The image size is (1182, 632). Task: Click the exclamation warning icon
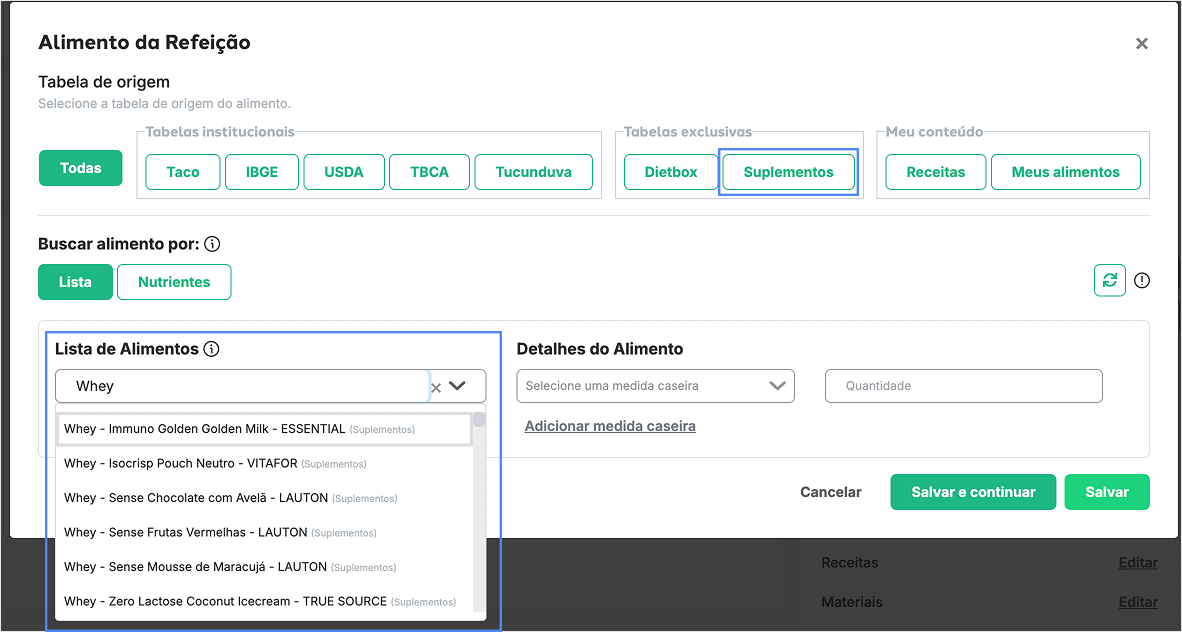click(x=1142, y=281)
